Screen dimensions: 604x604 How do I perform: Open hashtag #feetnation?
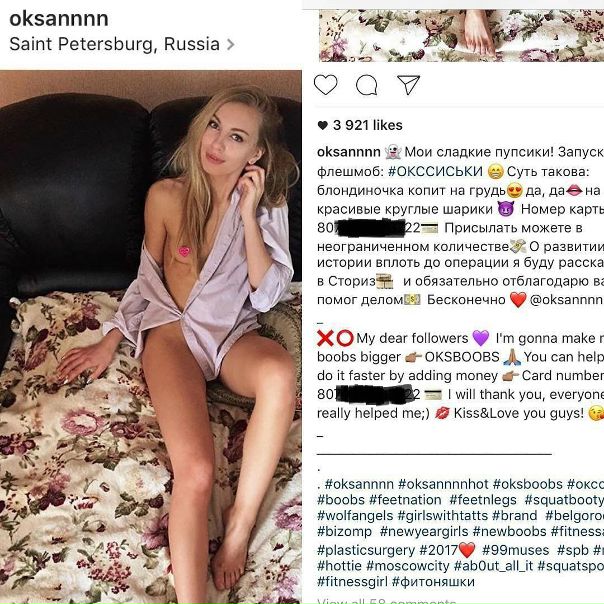(405, 500)
